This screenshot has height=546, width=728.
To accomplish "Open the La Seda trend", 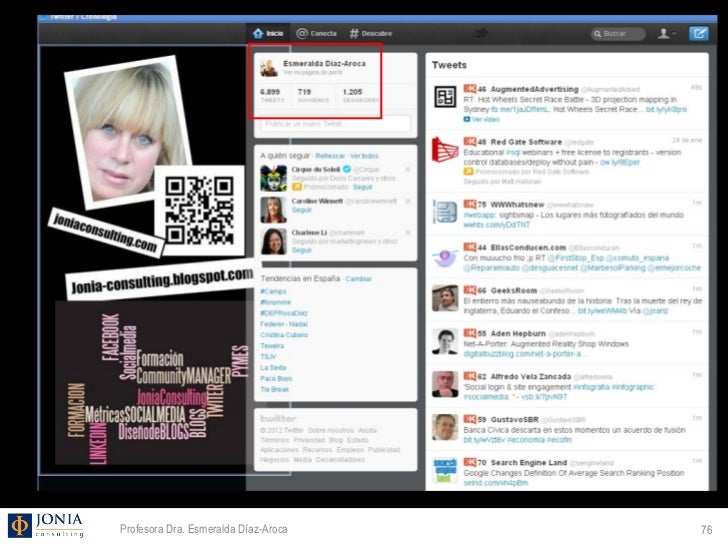I will (273, 368).
